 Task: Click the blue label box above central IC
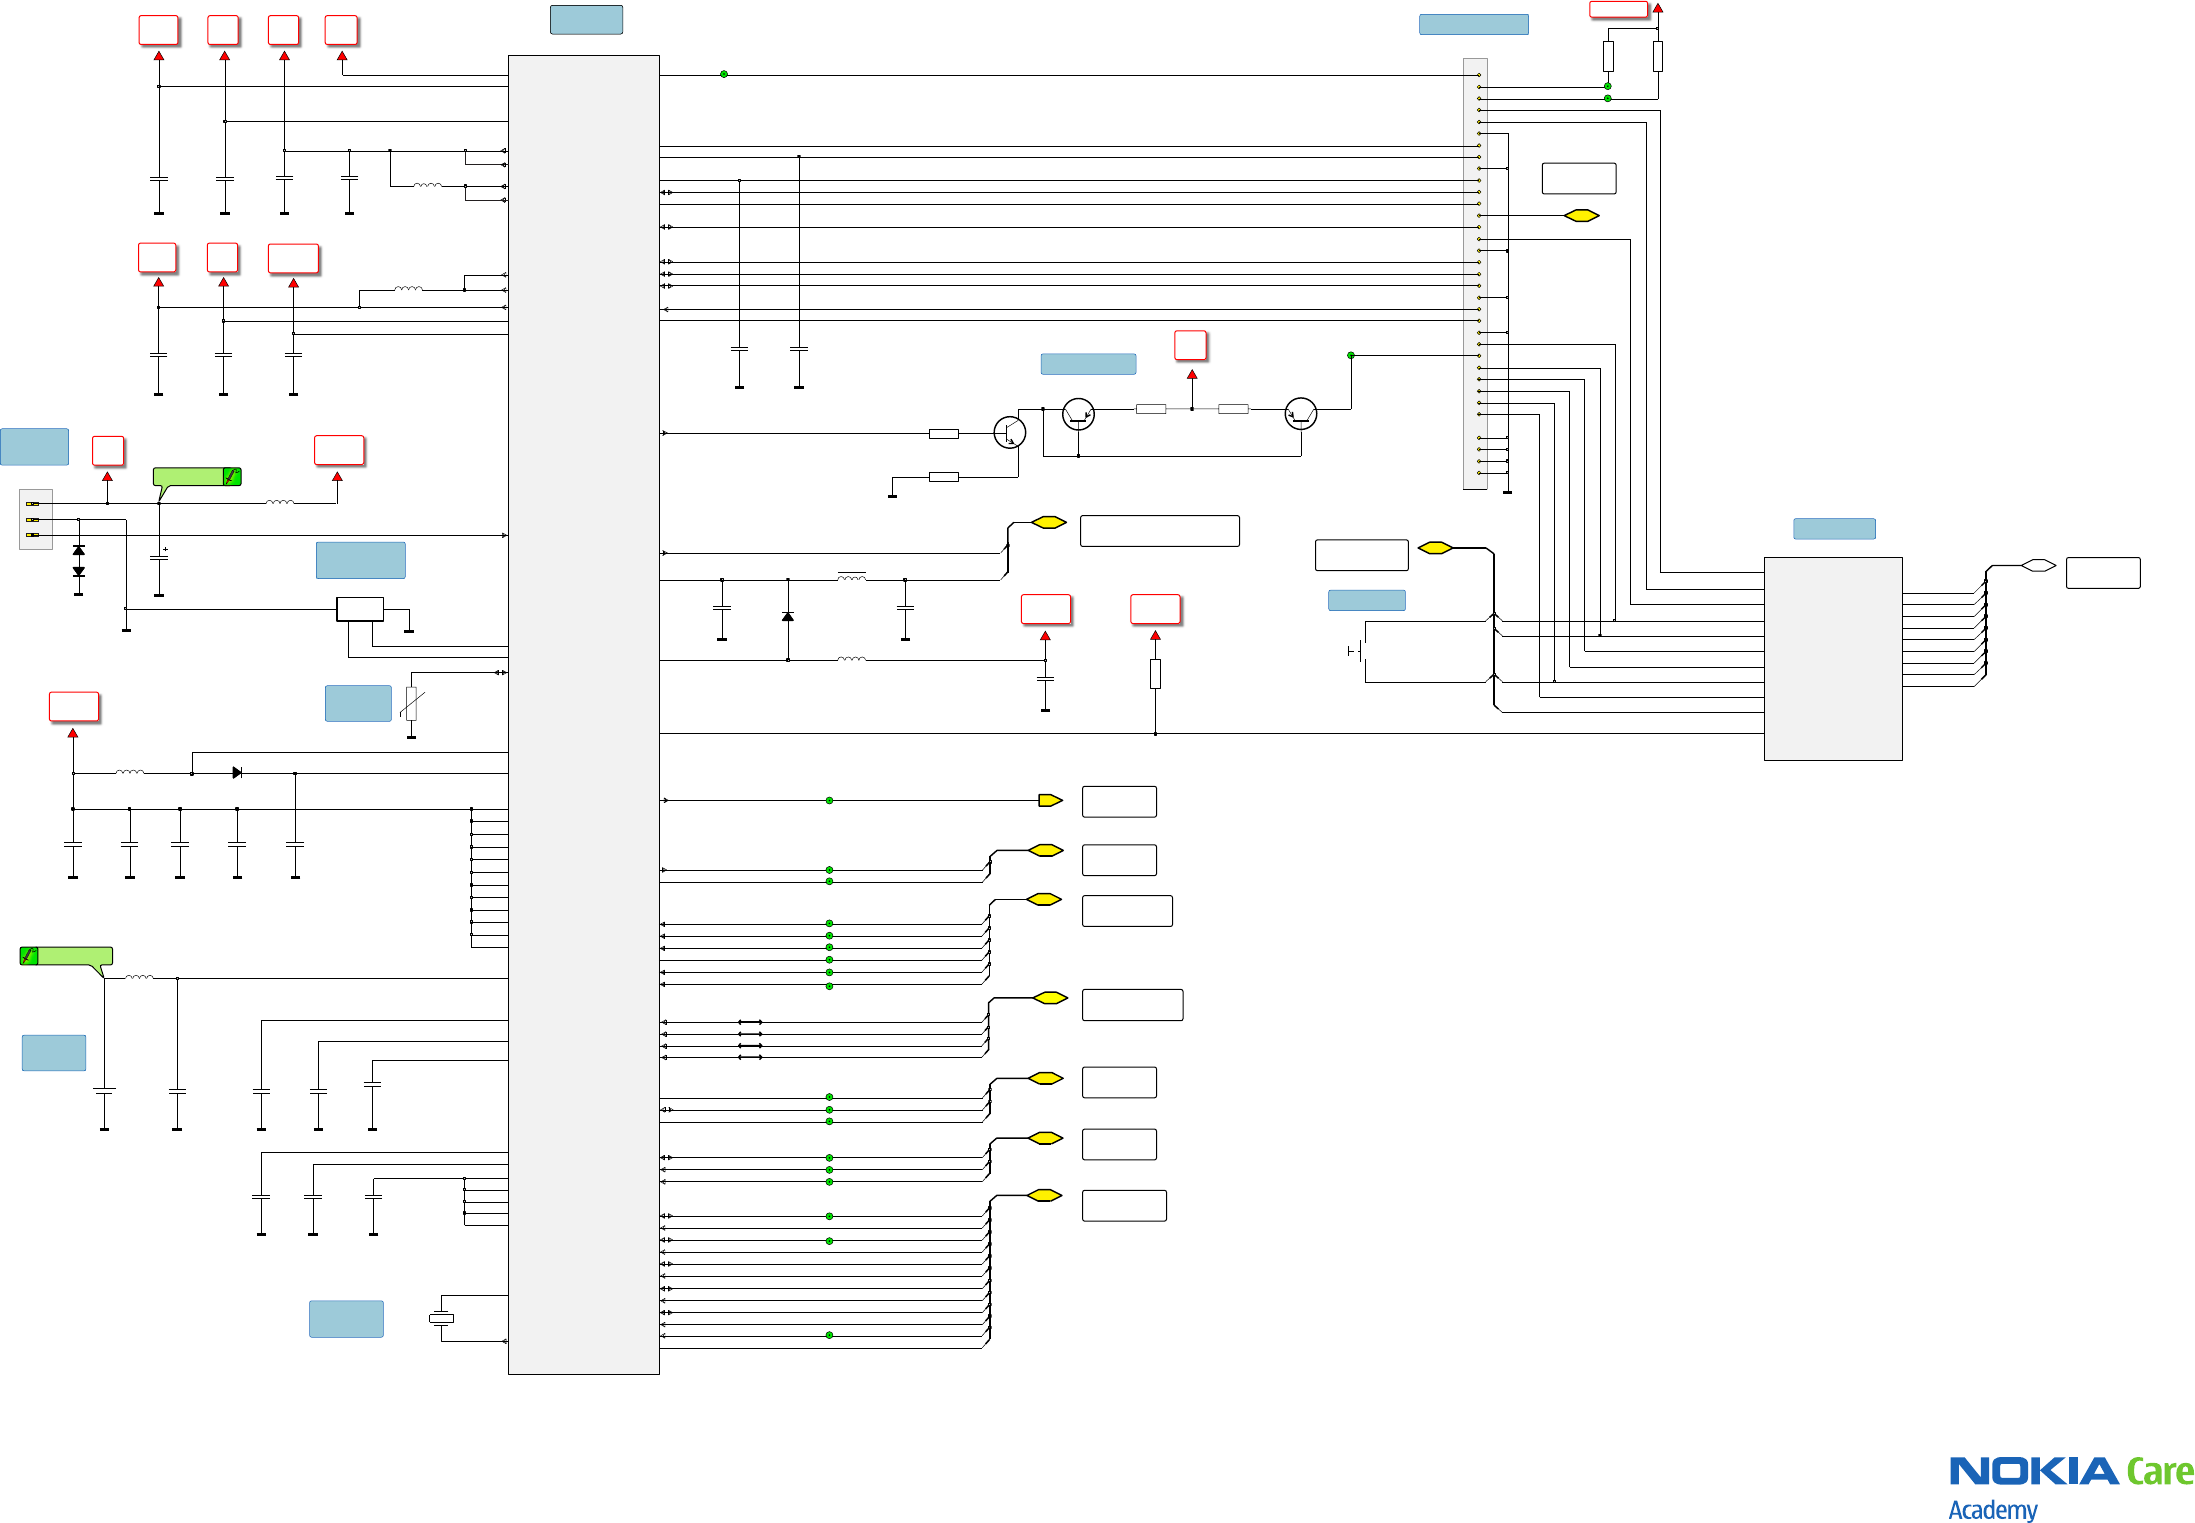[586, 20]
